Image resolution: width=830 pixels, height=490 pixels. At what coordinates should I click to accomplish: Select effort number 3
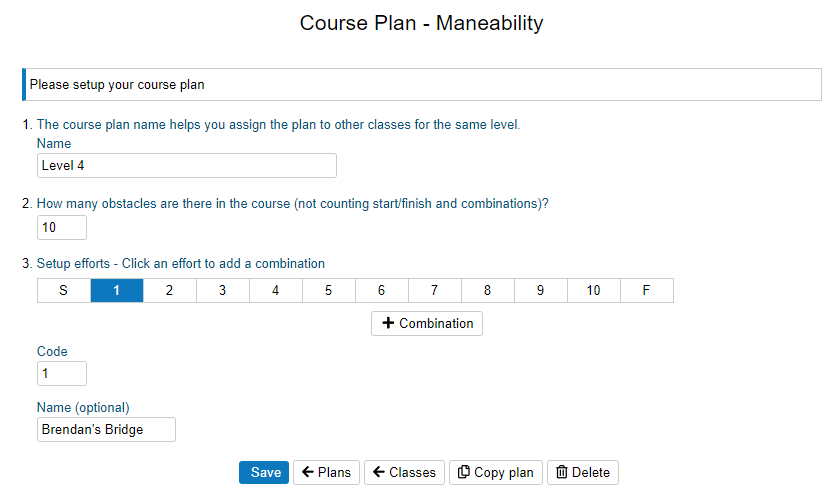click(x=223, y=290)
